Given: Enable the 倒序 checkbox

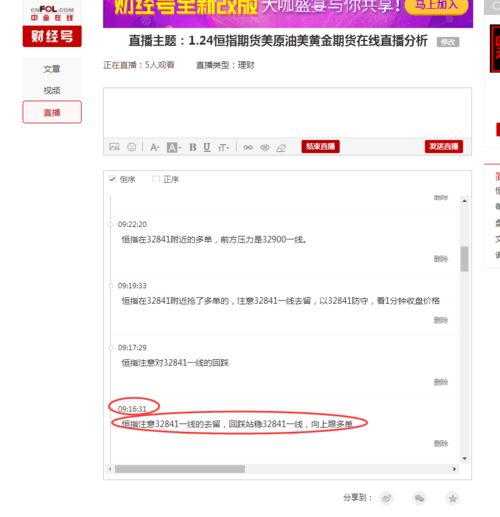Looking at the screenshot, I should [113, 179].
